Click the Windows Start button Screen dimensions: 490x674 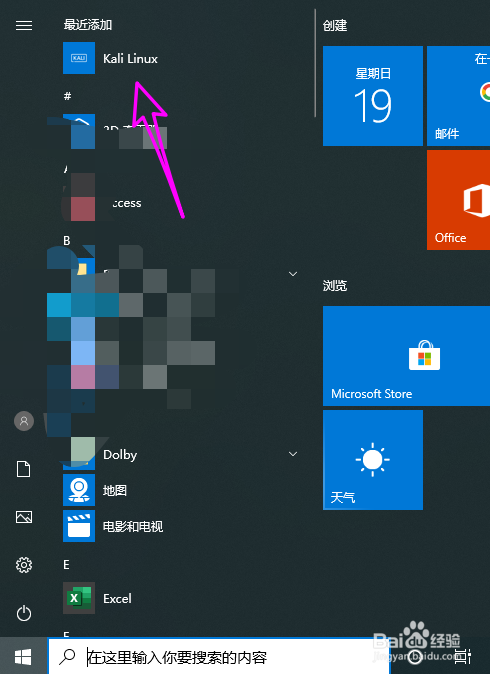click(x=23, y=656)
